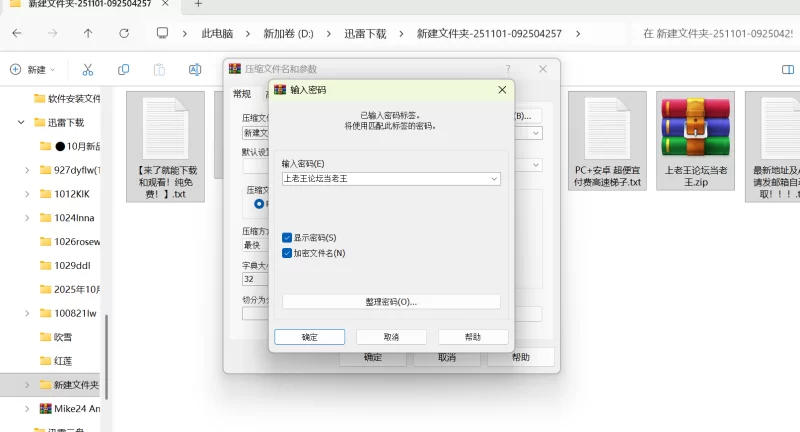
Task: Close the 压缩文件名和参数 dialog
Action: (x=543, y=69)
